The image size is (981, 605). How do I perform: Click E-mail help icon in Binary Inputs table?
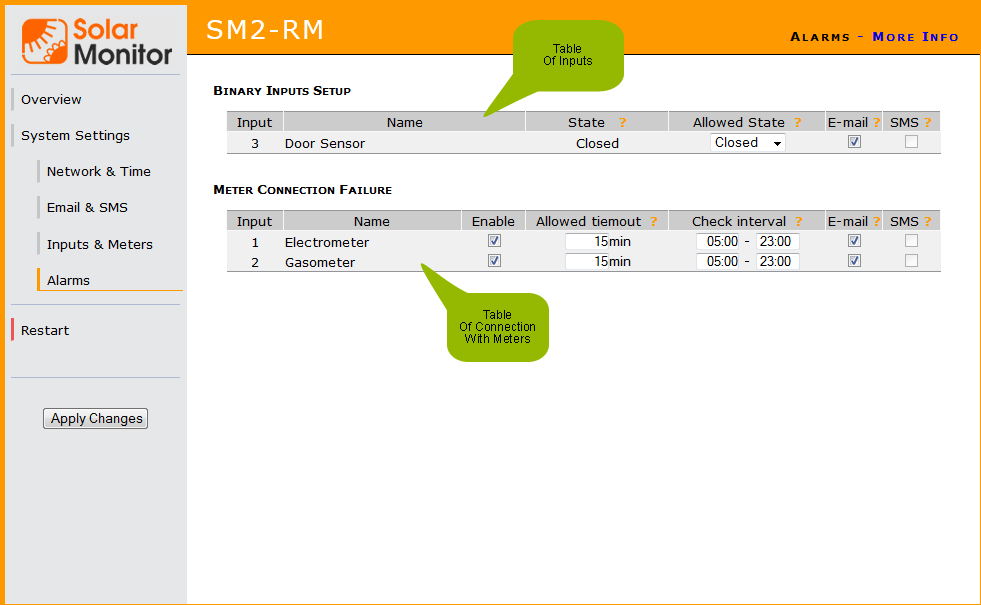click(x=876, y=122)
